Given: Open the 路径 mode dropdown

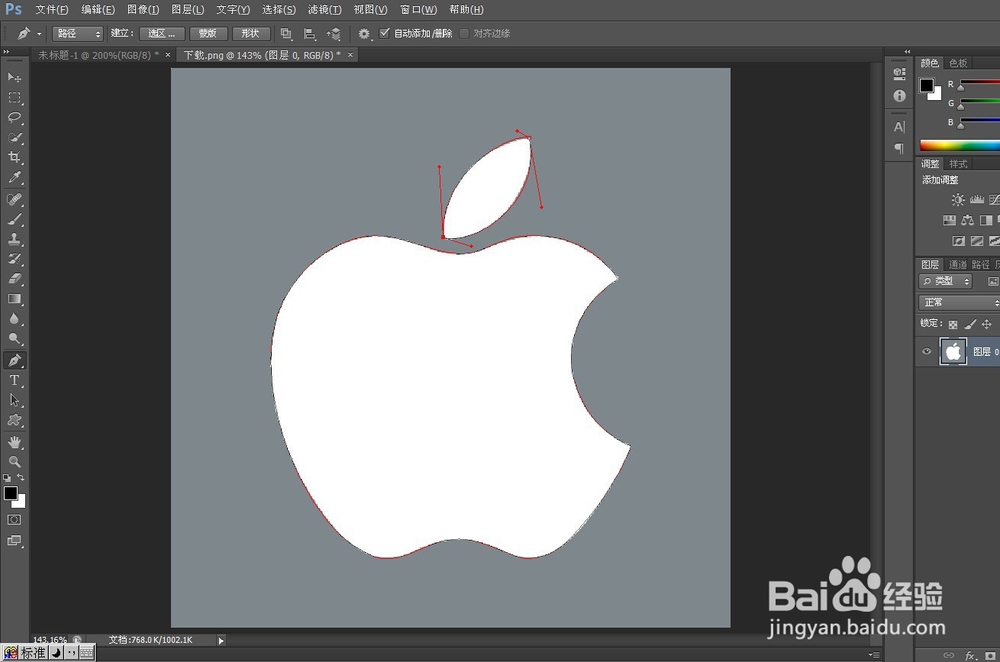Looking at the screenshot, I should click(x=78, y=33).
